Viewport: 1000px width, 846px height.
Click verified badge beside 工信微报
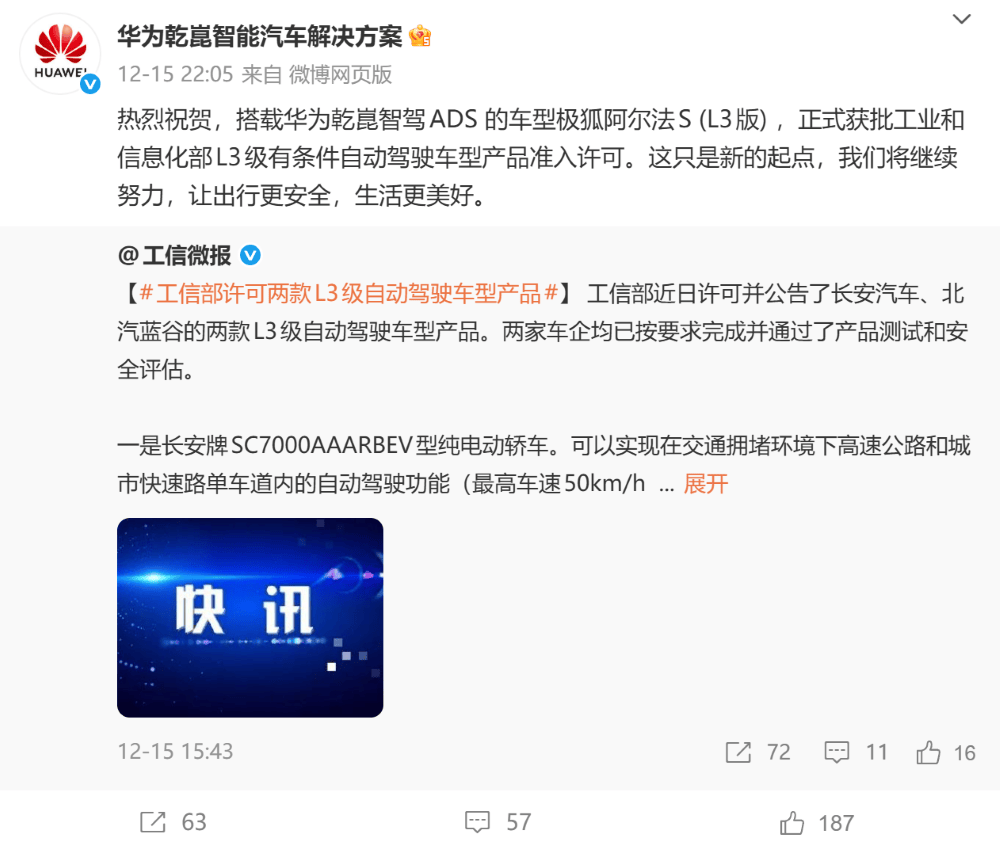(250, 256)
